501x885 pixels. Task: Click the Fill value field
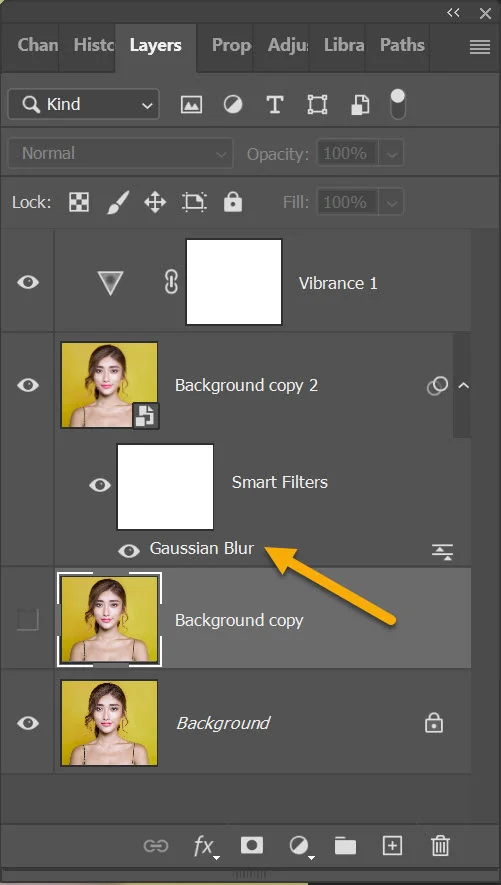pyautogui.click(x=349, y=202)
